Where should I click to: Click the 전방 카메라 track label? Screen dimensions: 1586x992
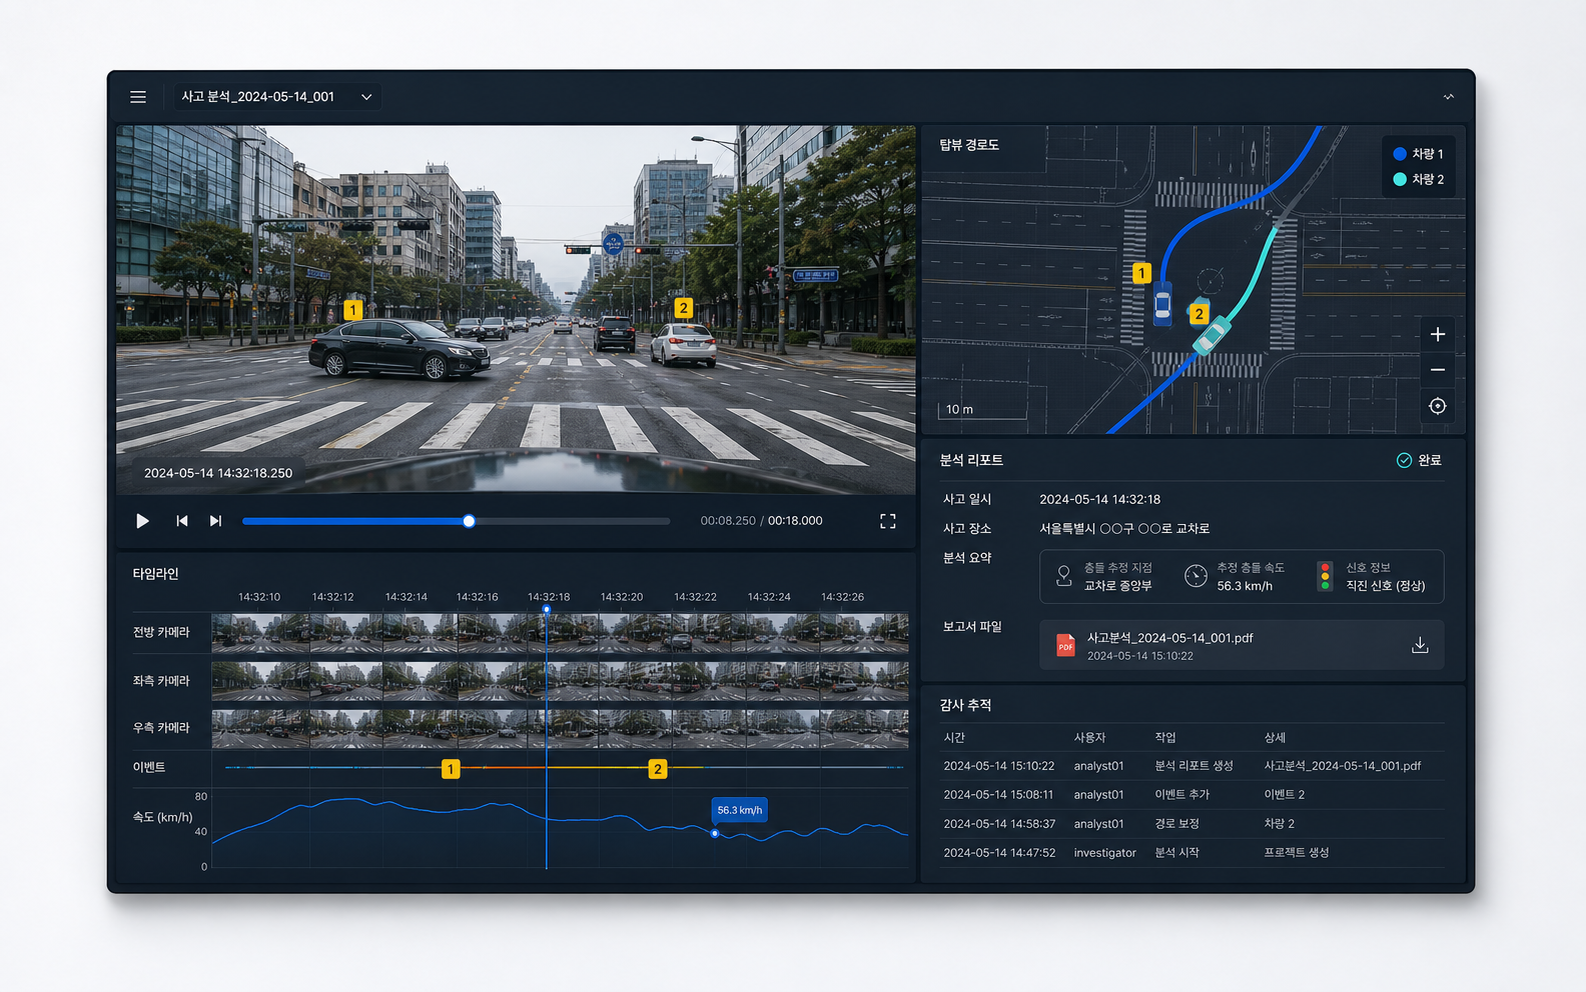(x=161, y=632)
